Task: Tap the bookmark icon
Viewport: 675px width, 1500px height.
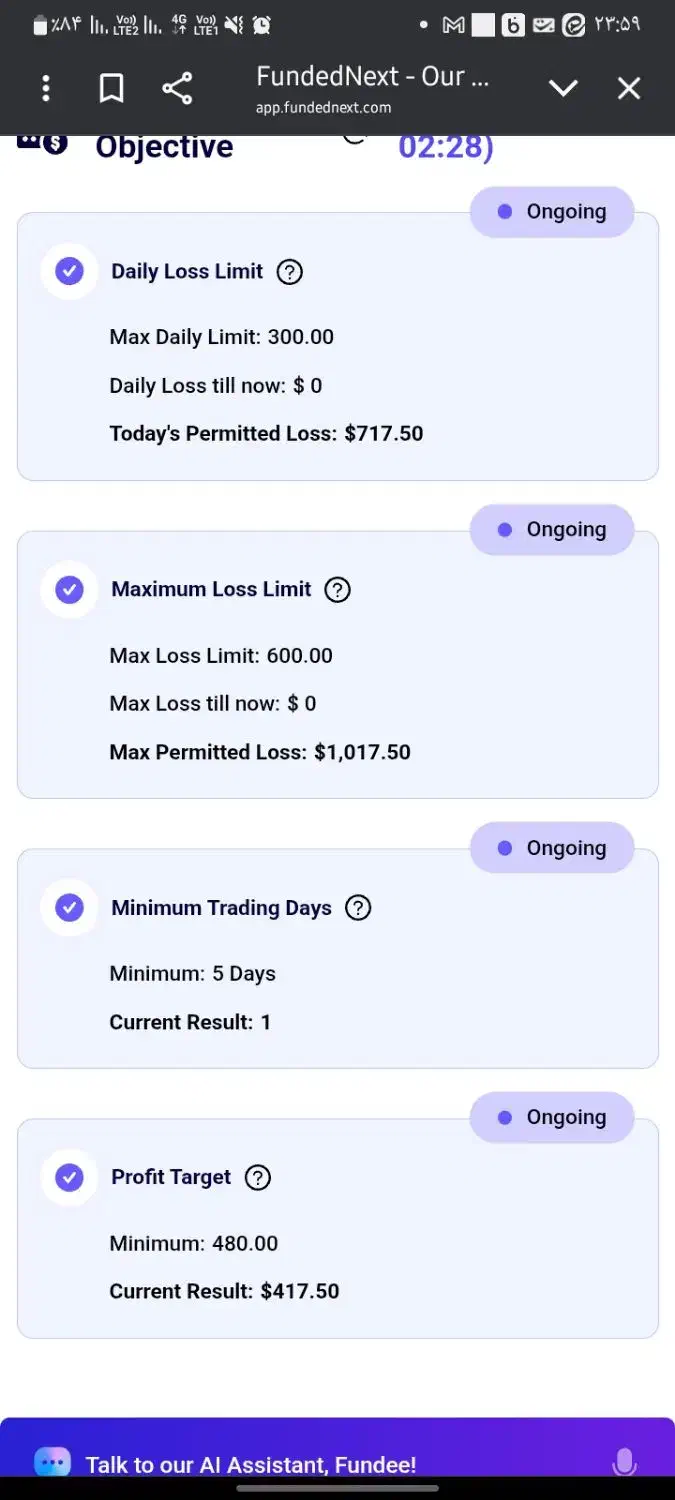Action: click(x=111, y=89)
